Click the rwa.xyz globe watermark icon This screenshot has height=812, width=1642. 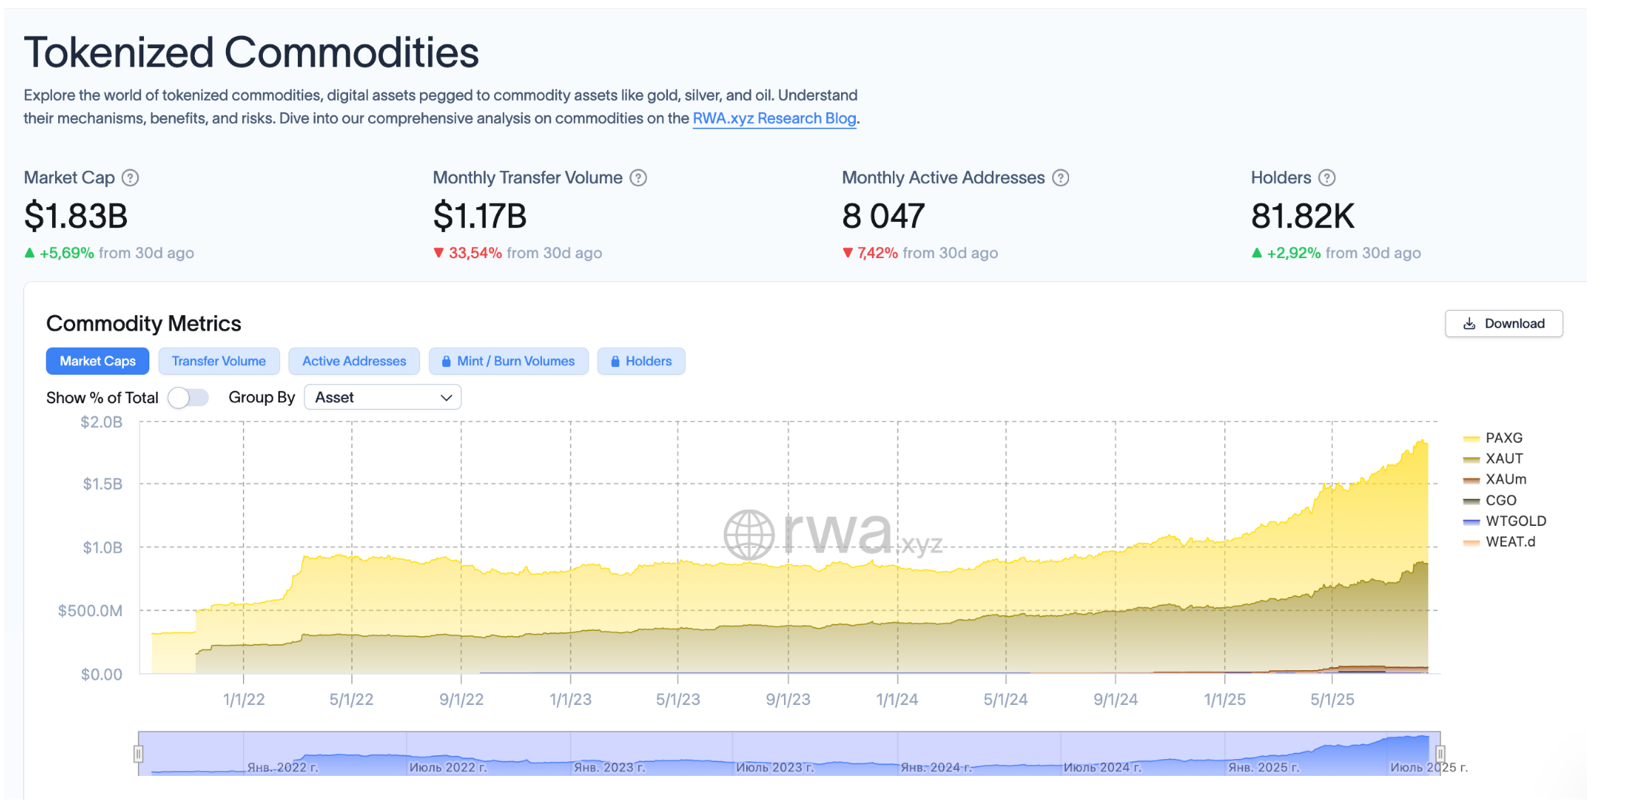[x=749, y=535]
